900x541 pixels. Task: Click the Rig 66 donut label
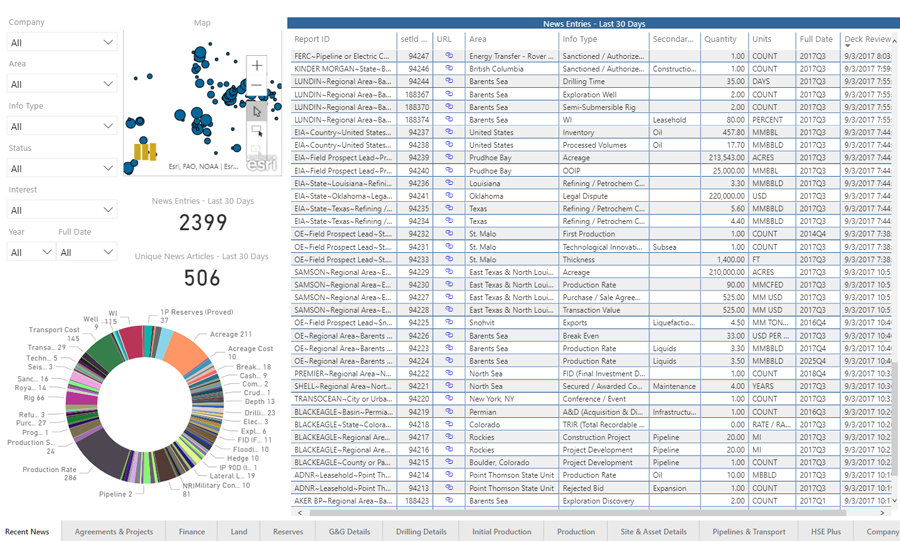point(33,398)
